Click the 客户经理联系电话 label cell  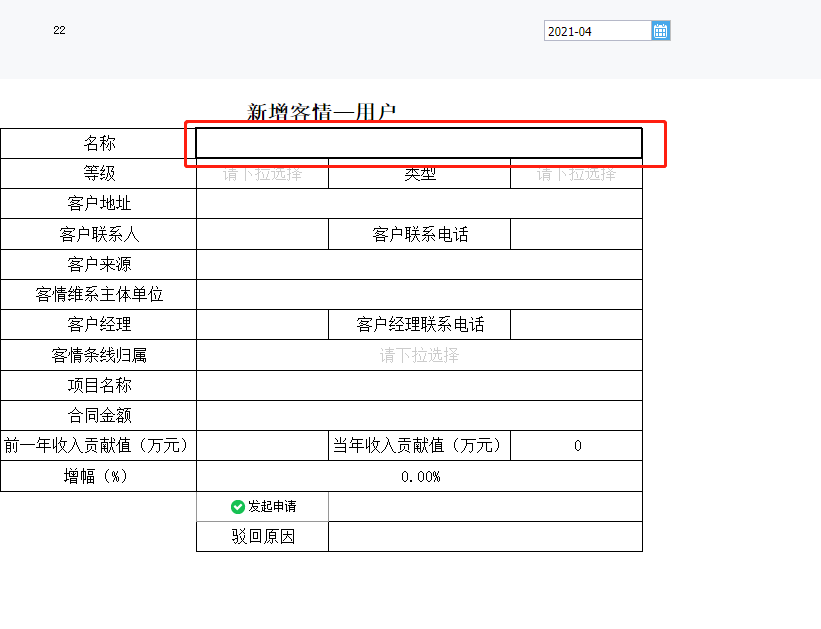(x=419, y=325)
